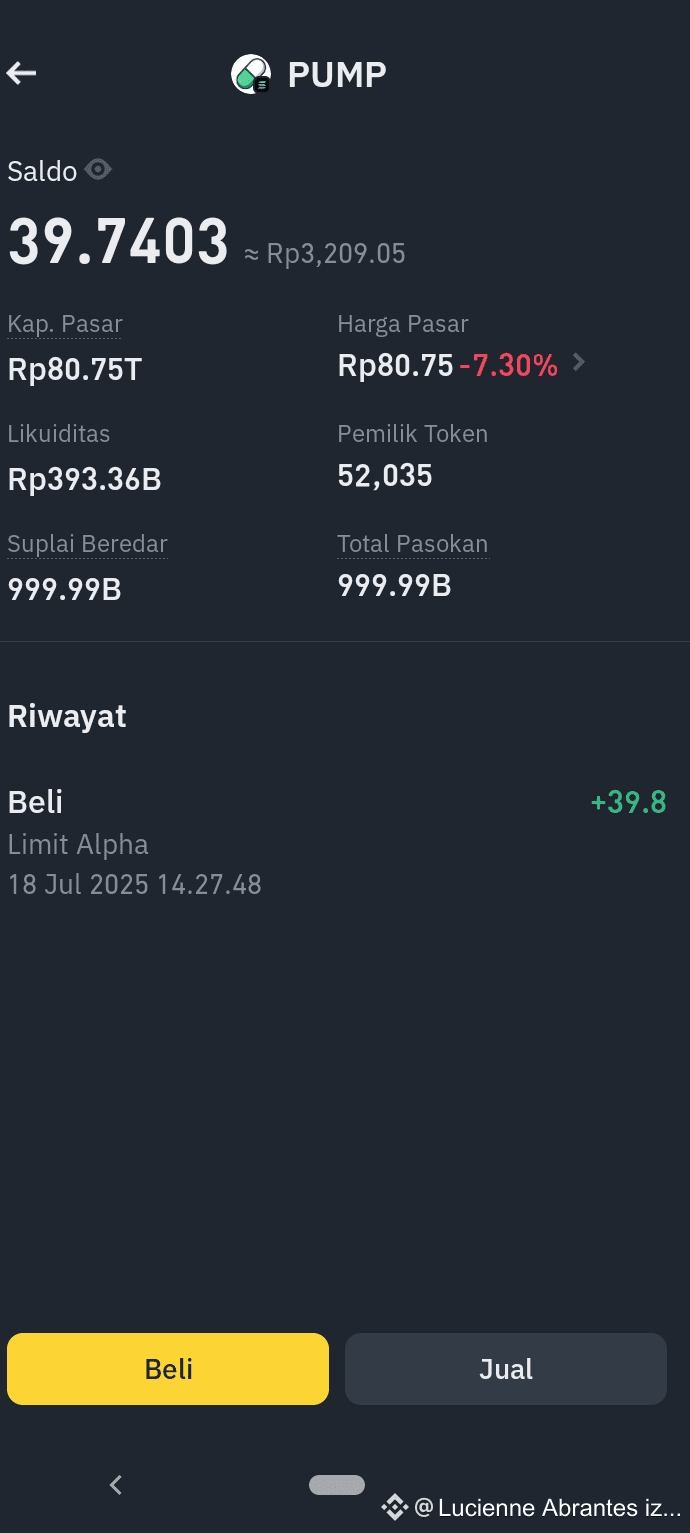690x1533 pixels.
Task: Open the Beli history entry
Action: (x=337, y=843)
